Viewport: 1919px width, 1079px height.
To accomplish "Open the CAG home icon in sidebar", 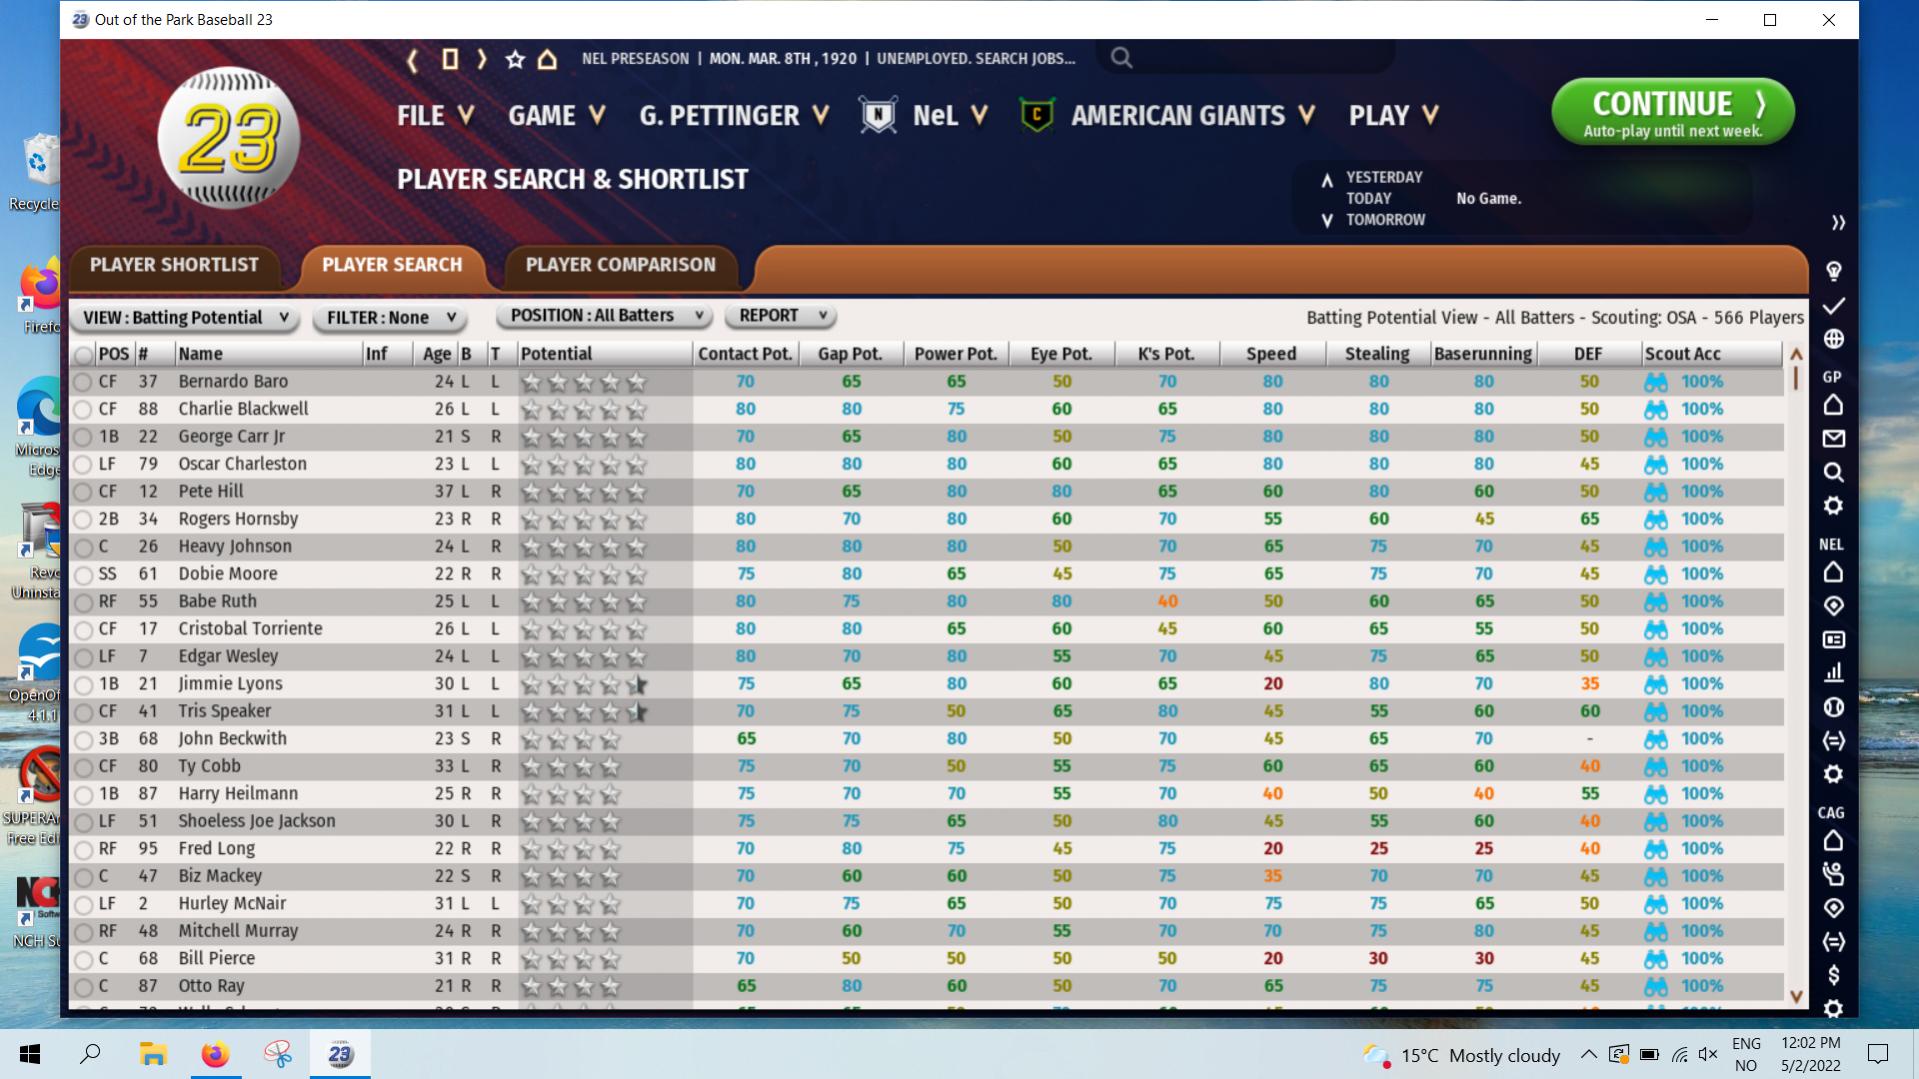I will [x=1833, y=840].
